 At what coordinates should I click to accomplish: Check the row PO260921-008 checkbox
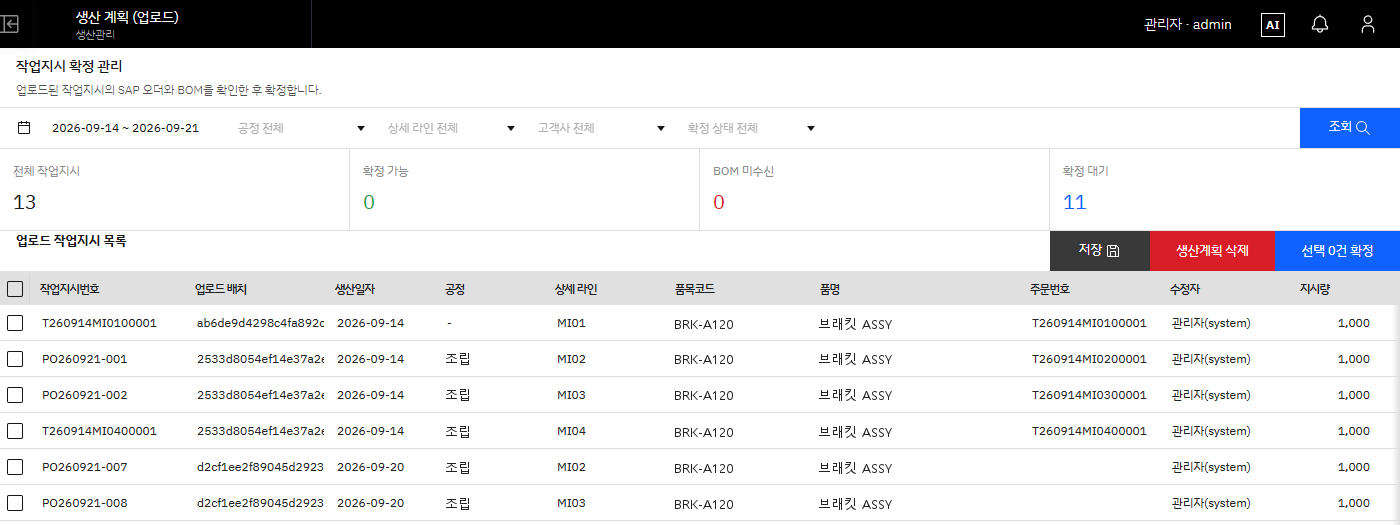click(15, 503)
